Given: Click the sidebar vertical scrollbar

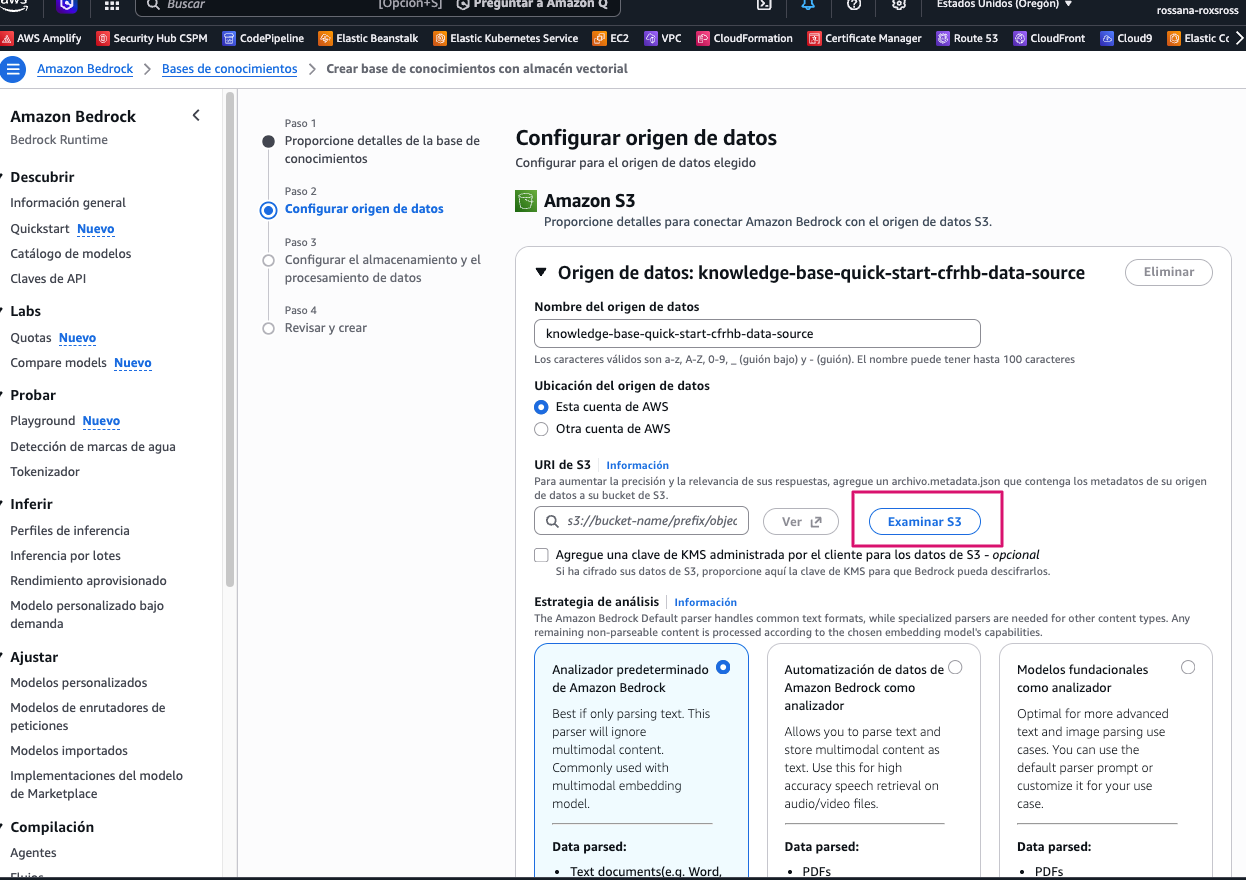Looking at the screenshot, I should coord(230,338).
